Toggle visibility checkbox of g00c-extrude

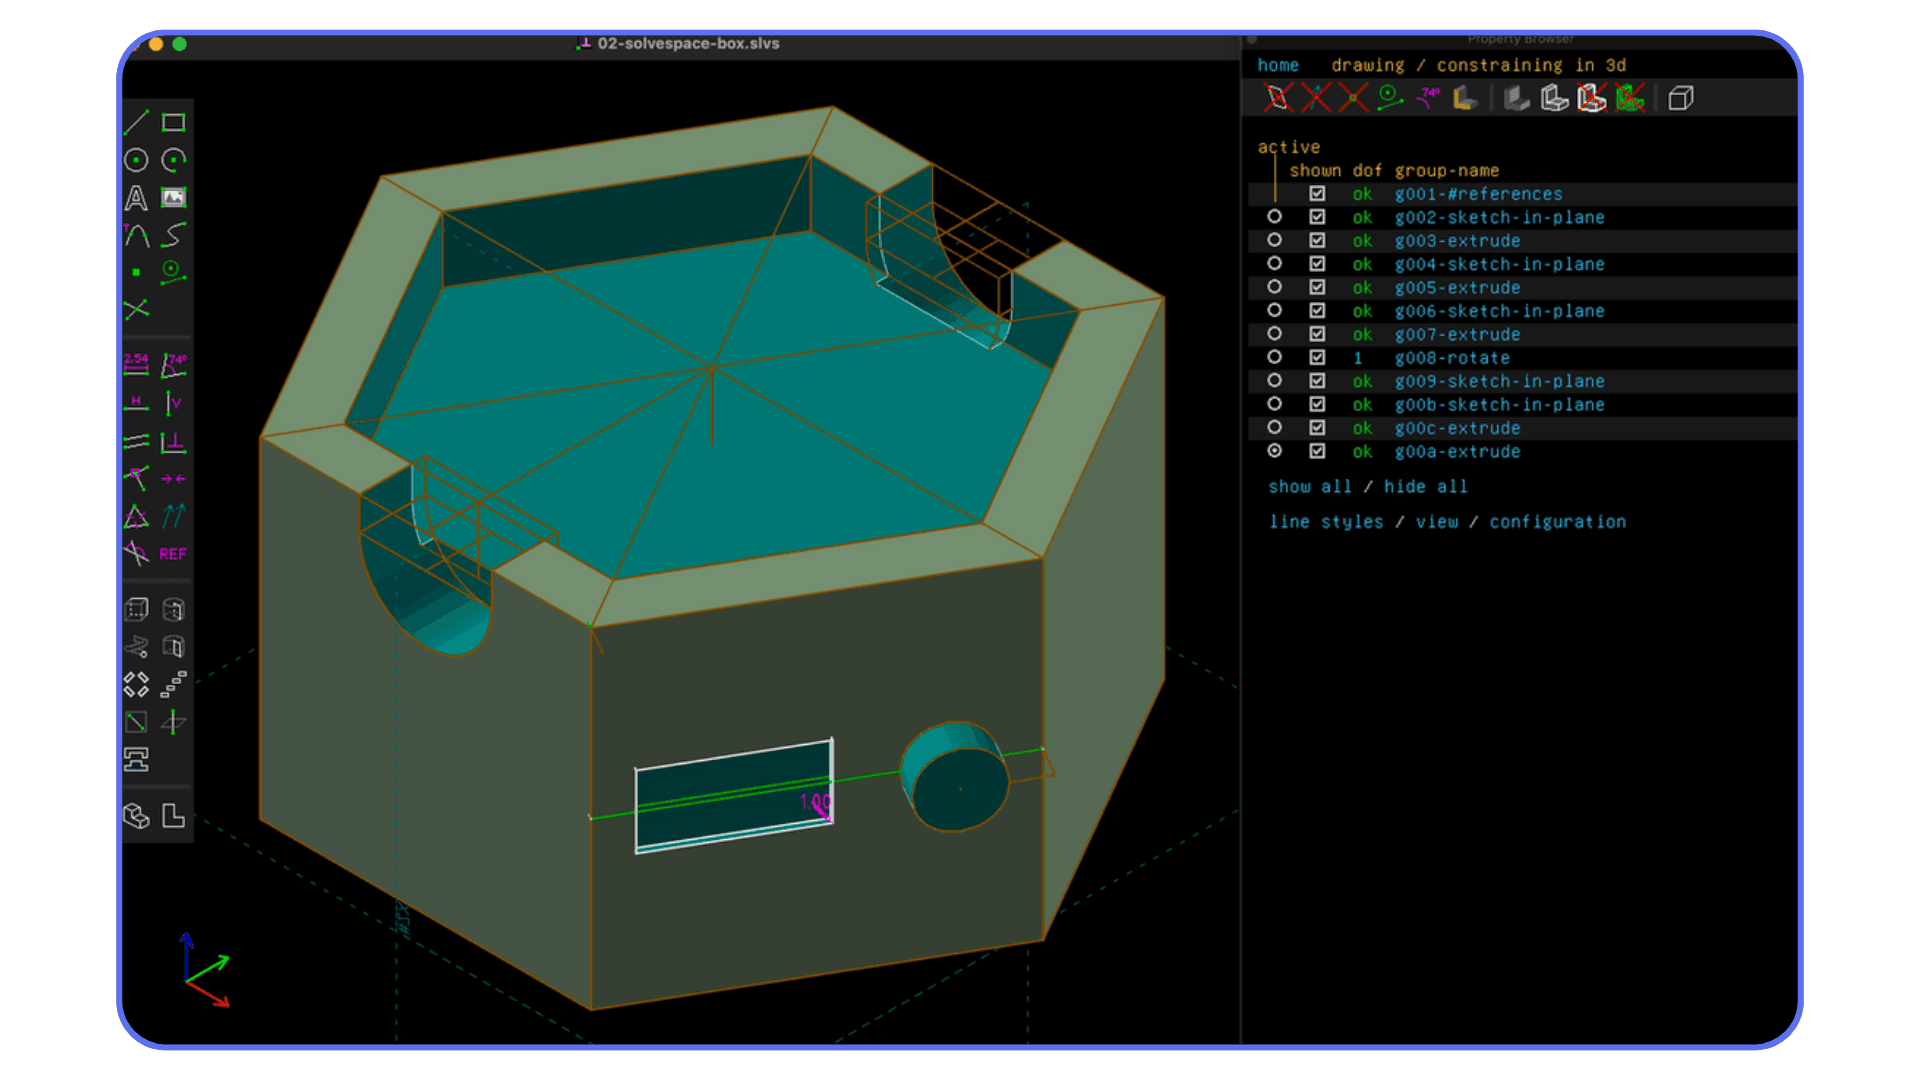pyautogui.click(x=1317, y=428)
